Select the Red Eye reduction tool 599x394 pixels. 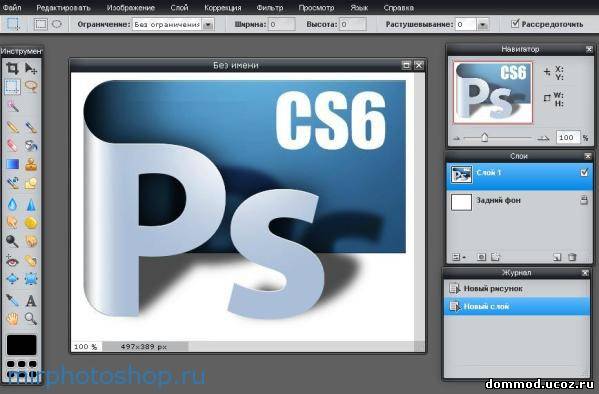coord(13,261)
